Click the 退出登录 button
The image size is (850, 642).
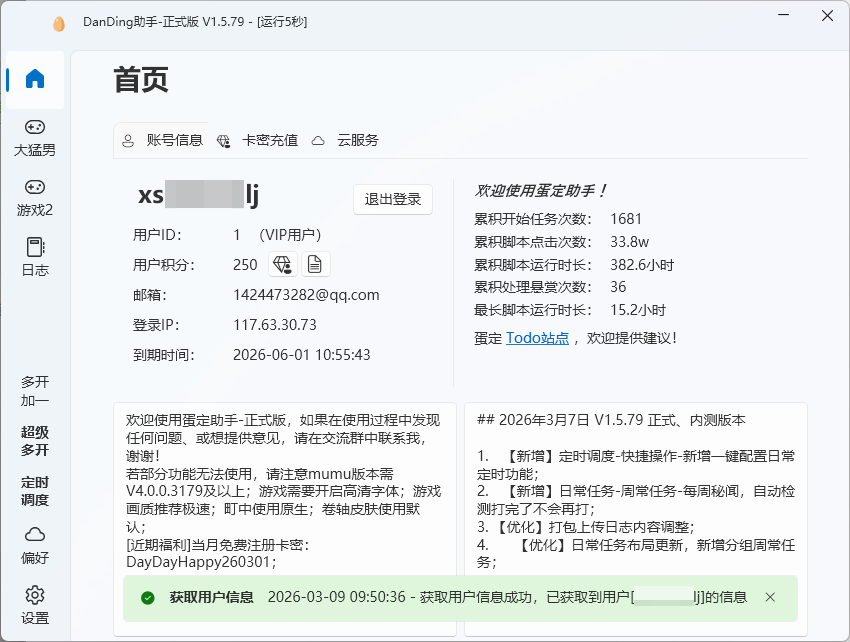393,199
